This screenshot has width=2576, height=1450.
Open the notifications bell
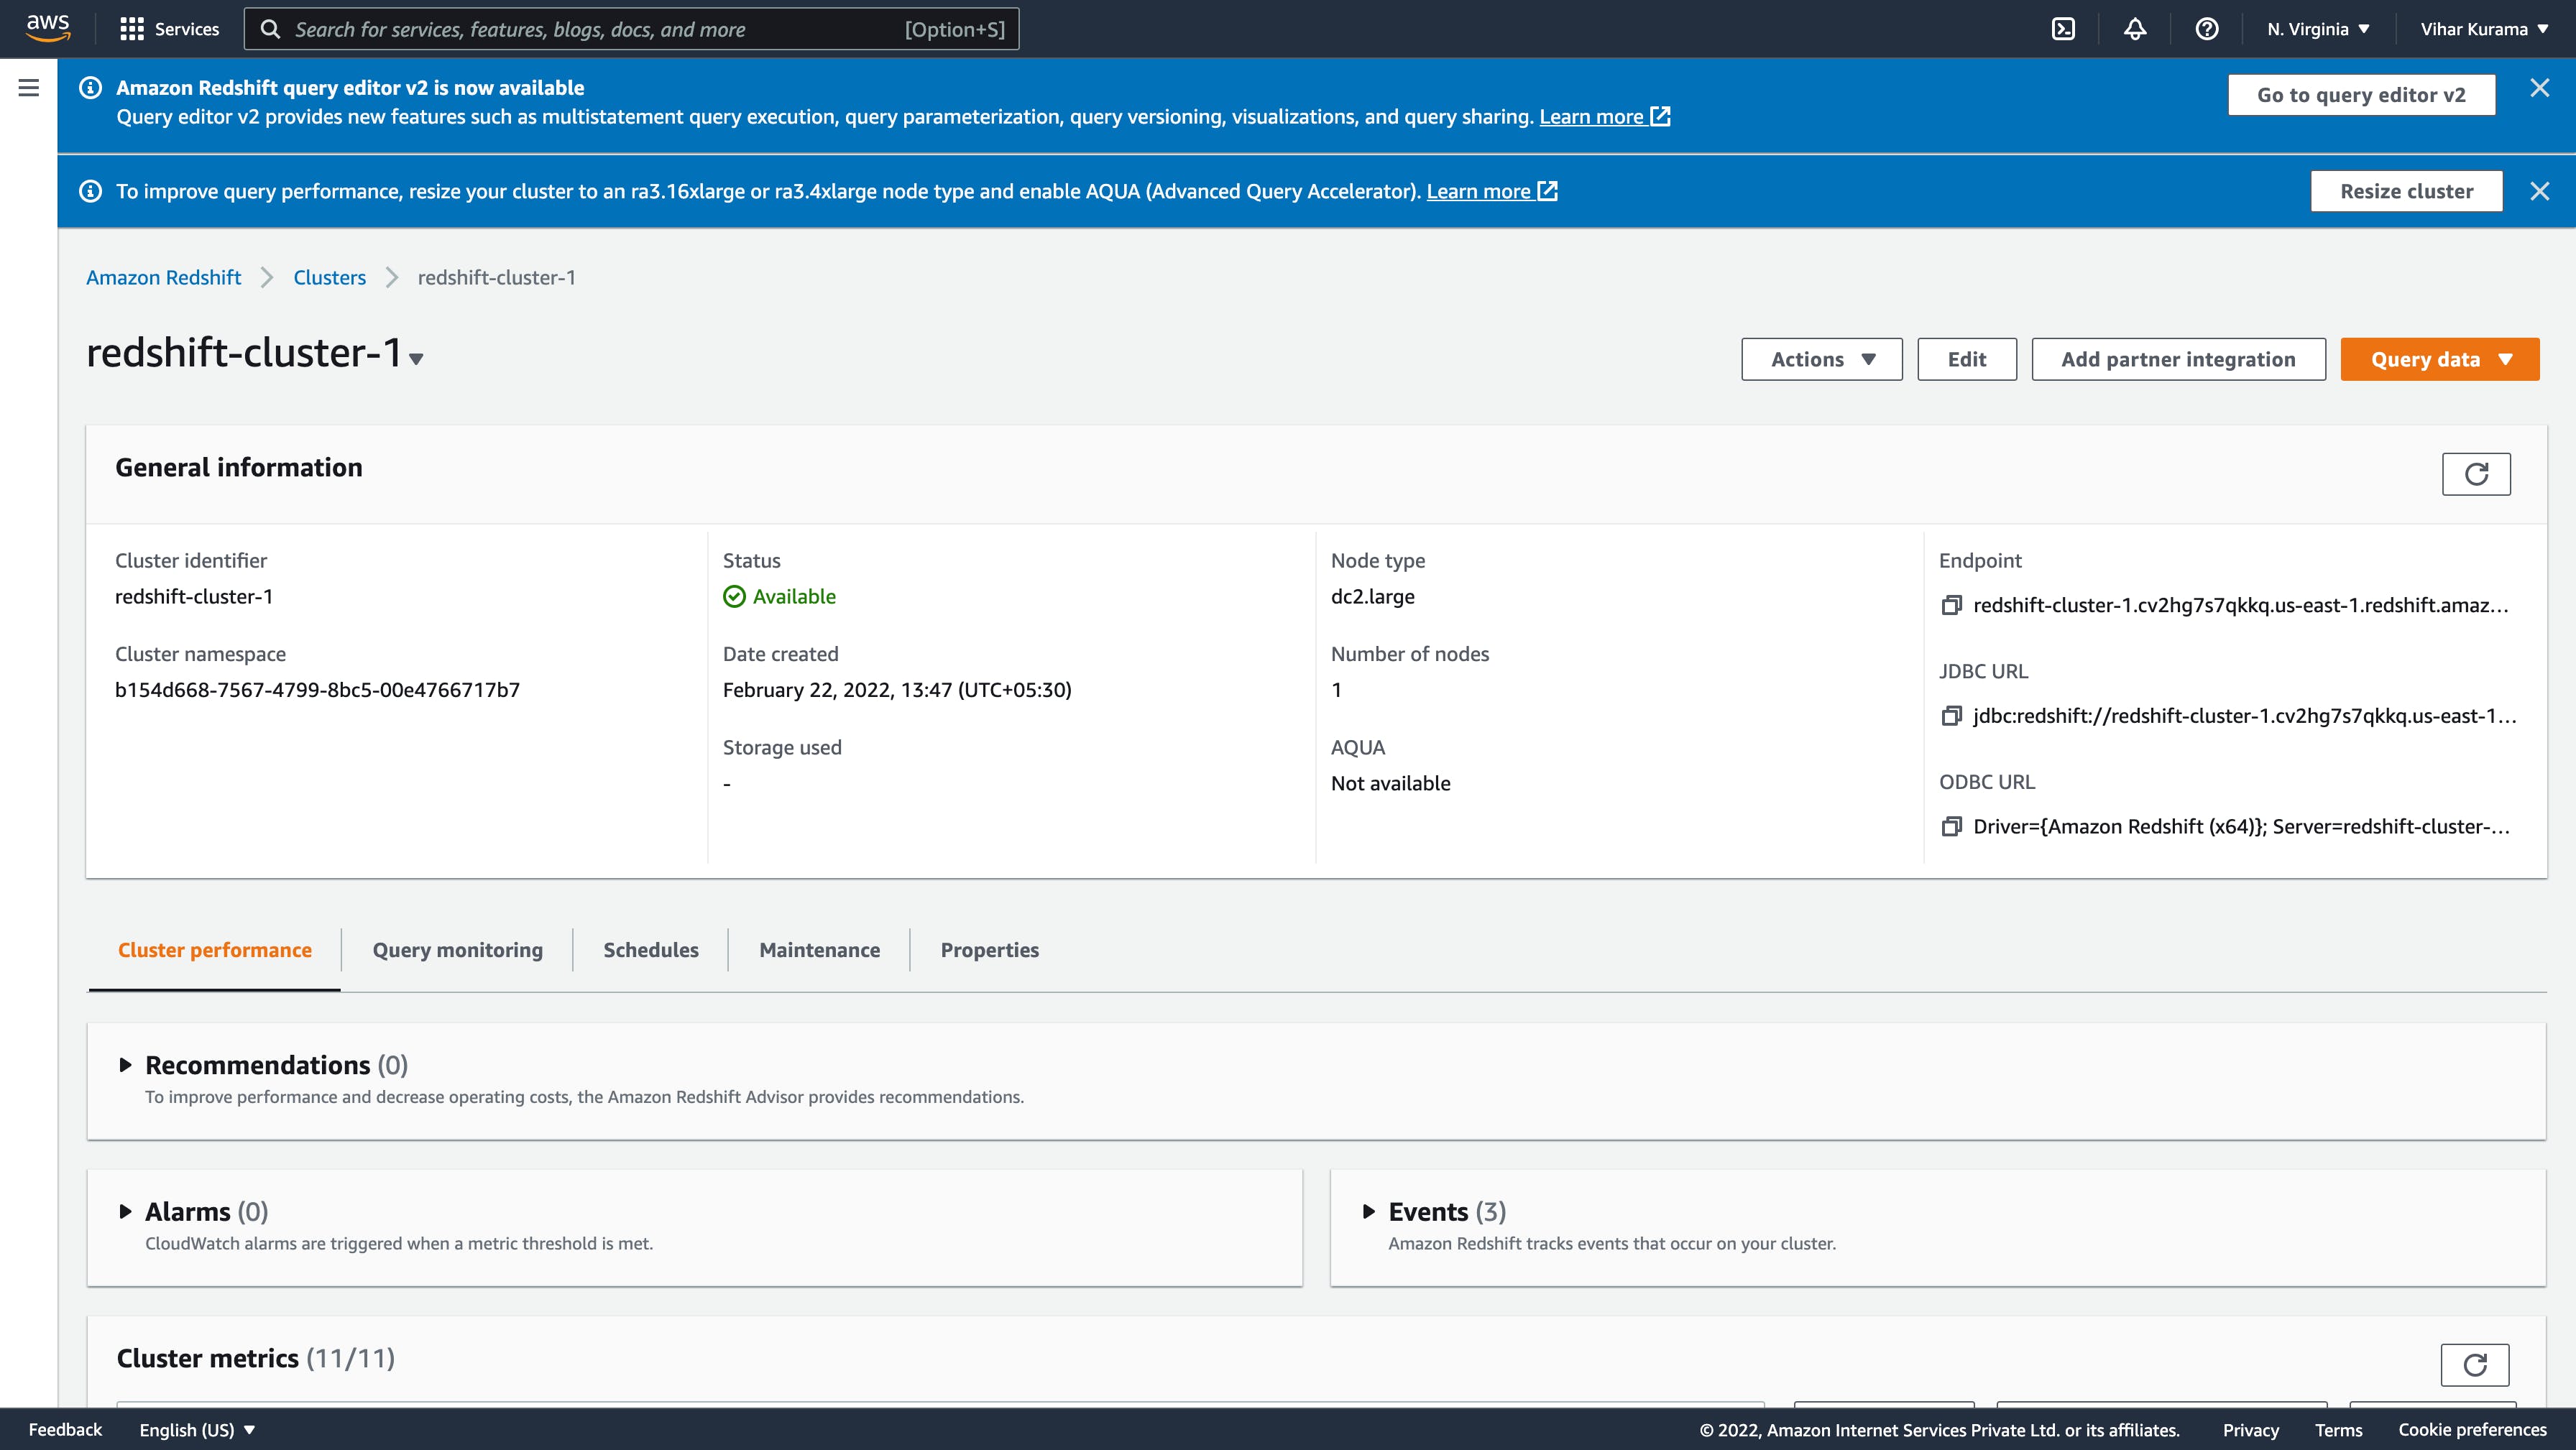tap(2135, 29)
